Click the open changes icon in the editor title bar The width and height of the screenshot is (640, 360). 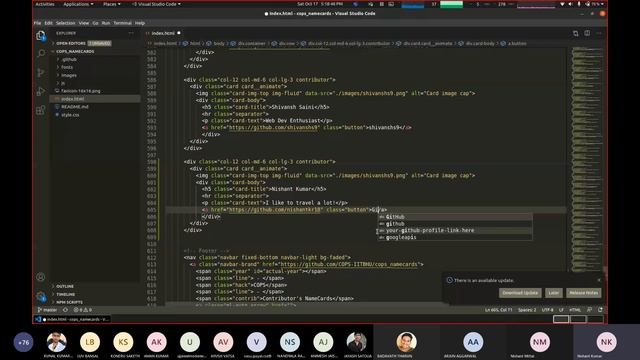pos(576,33)
